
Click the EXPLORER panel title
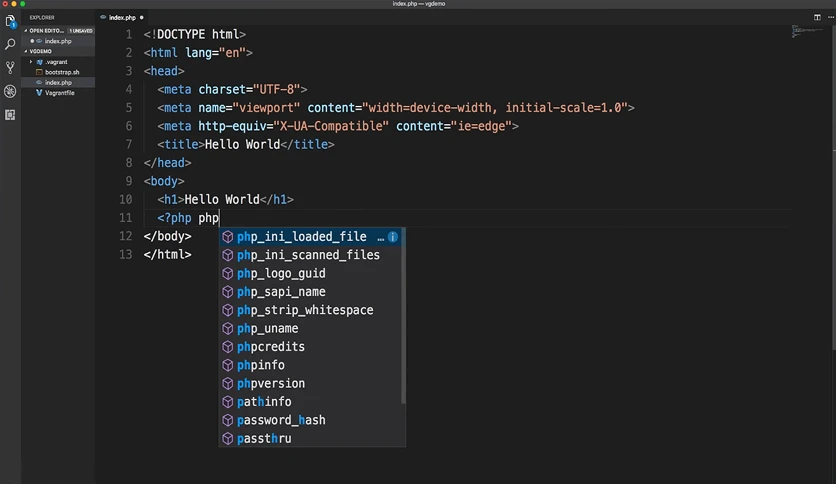click(42, 18)
